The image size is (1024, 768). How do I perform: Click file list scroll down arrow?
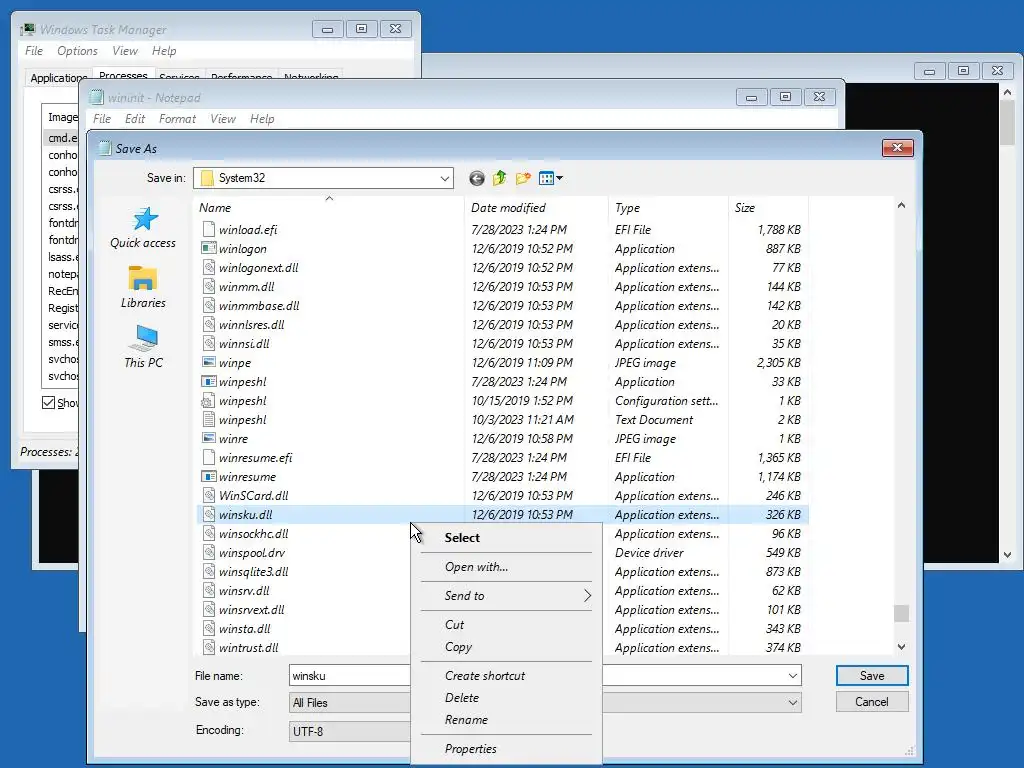point(901,647)
